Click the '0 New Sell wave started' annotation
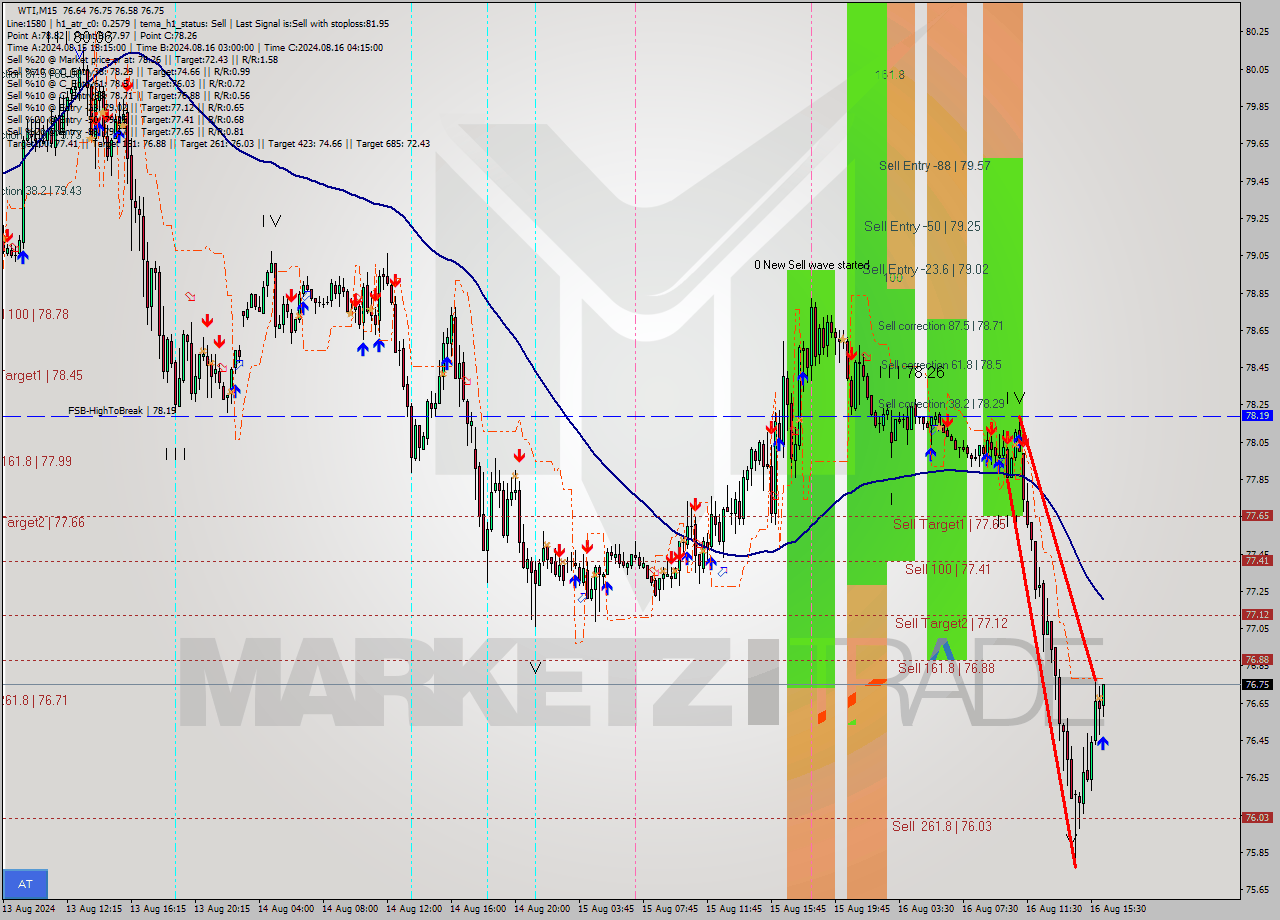This screenshot has height=920, width=1280. tap(812, 265)
